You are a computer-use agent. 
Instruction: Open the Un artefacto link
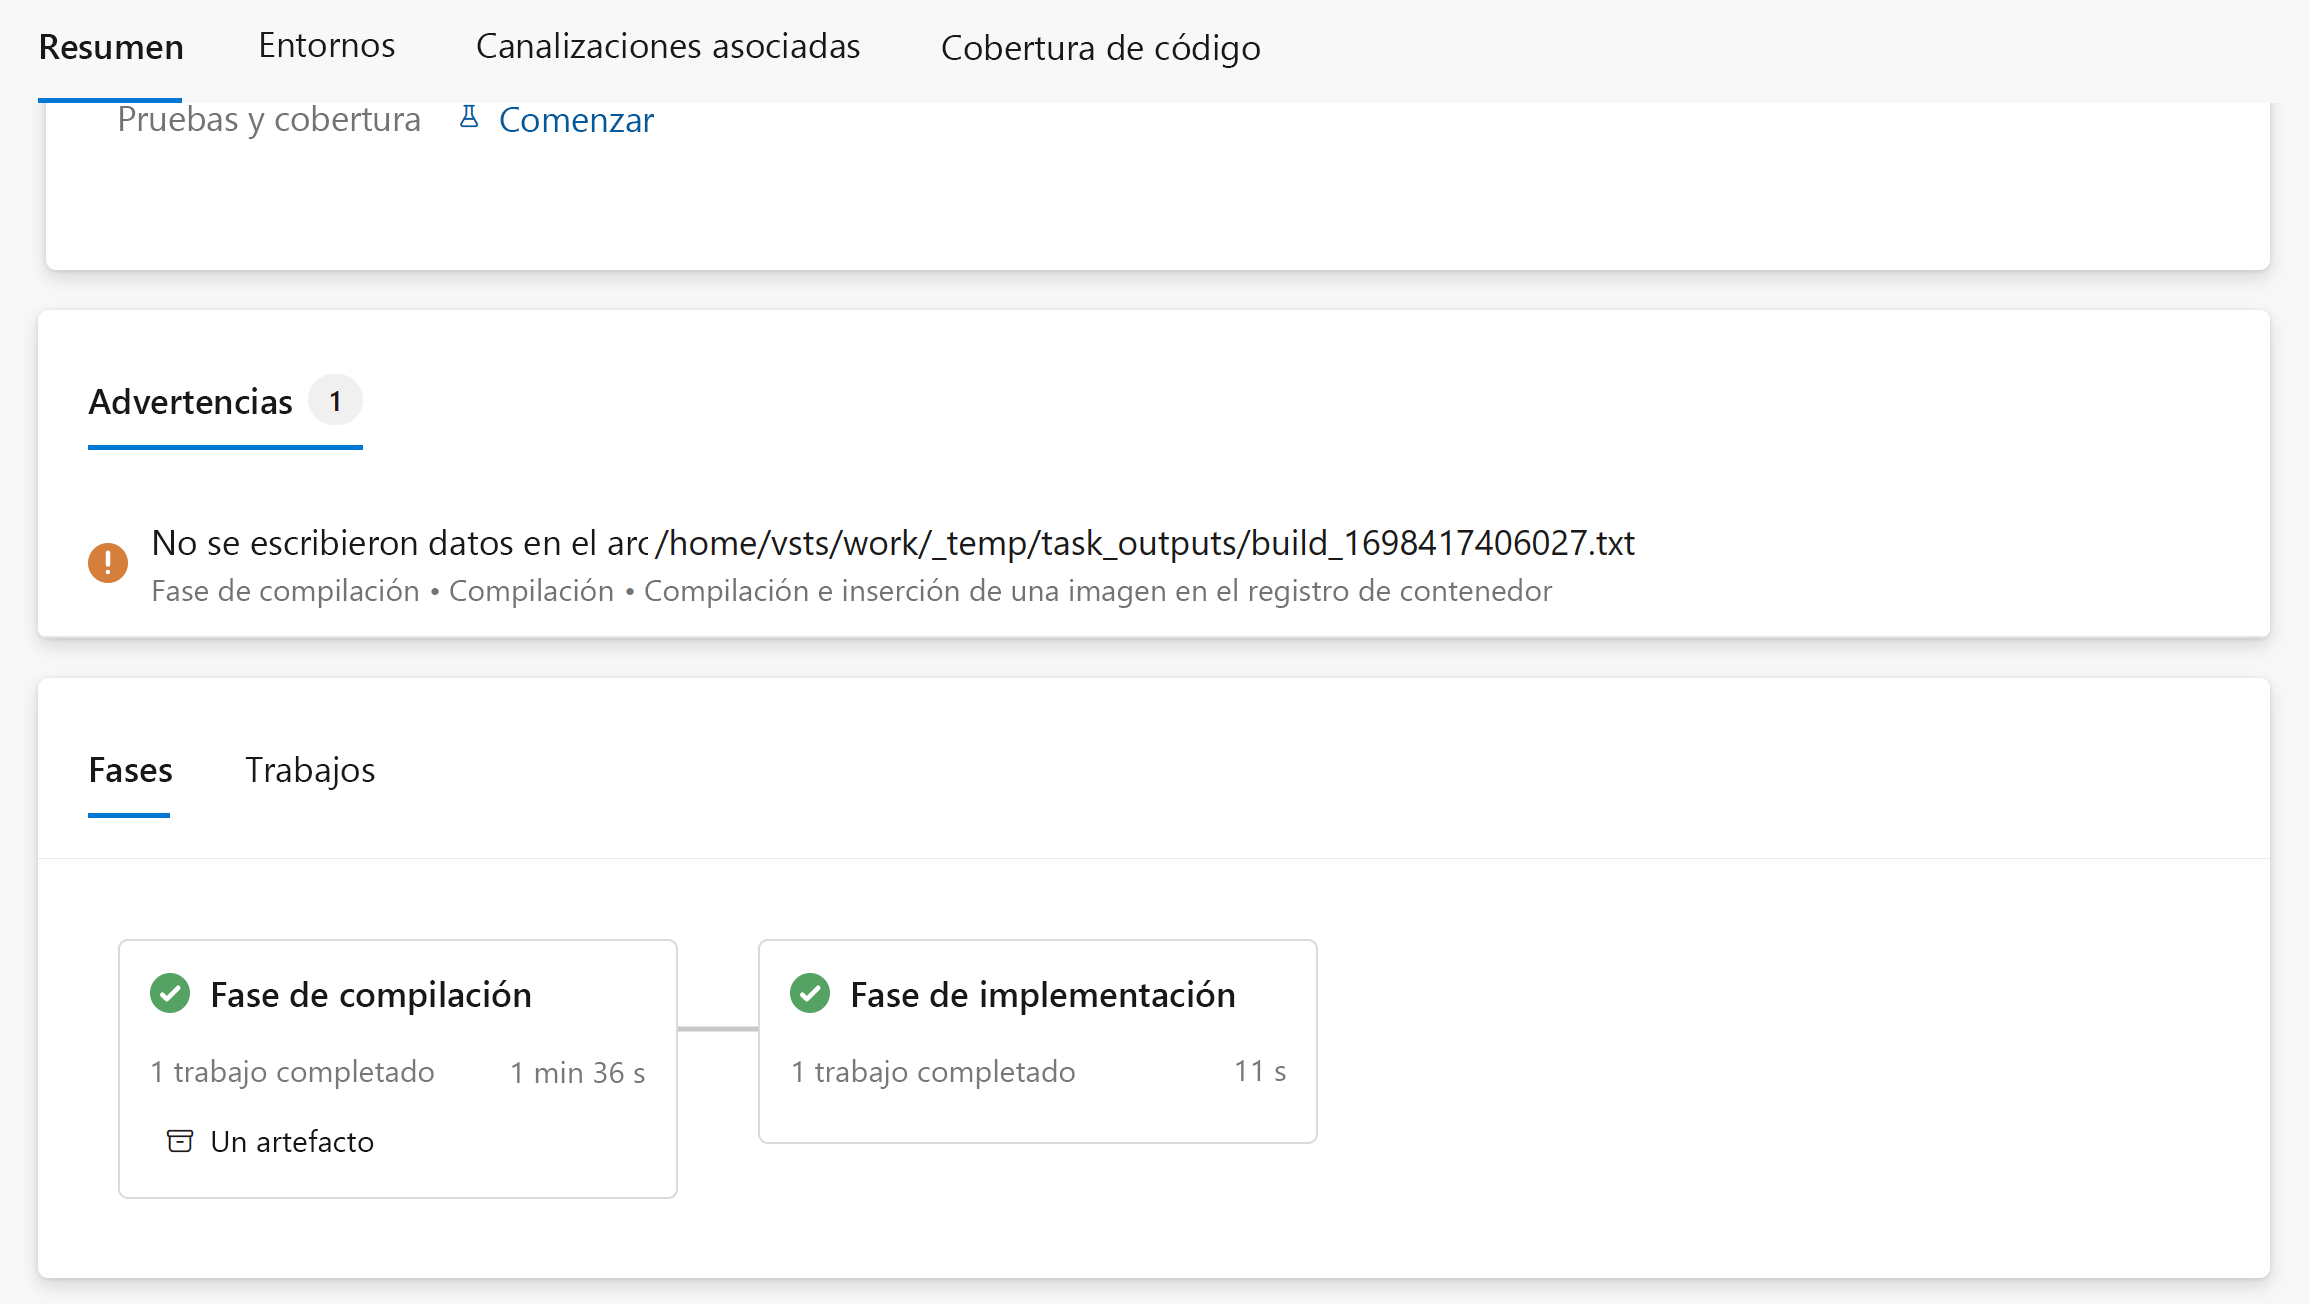tap(292, 1142)
